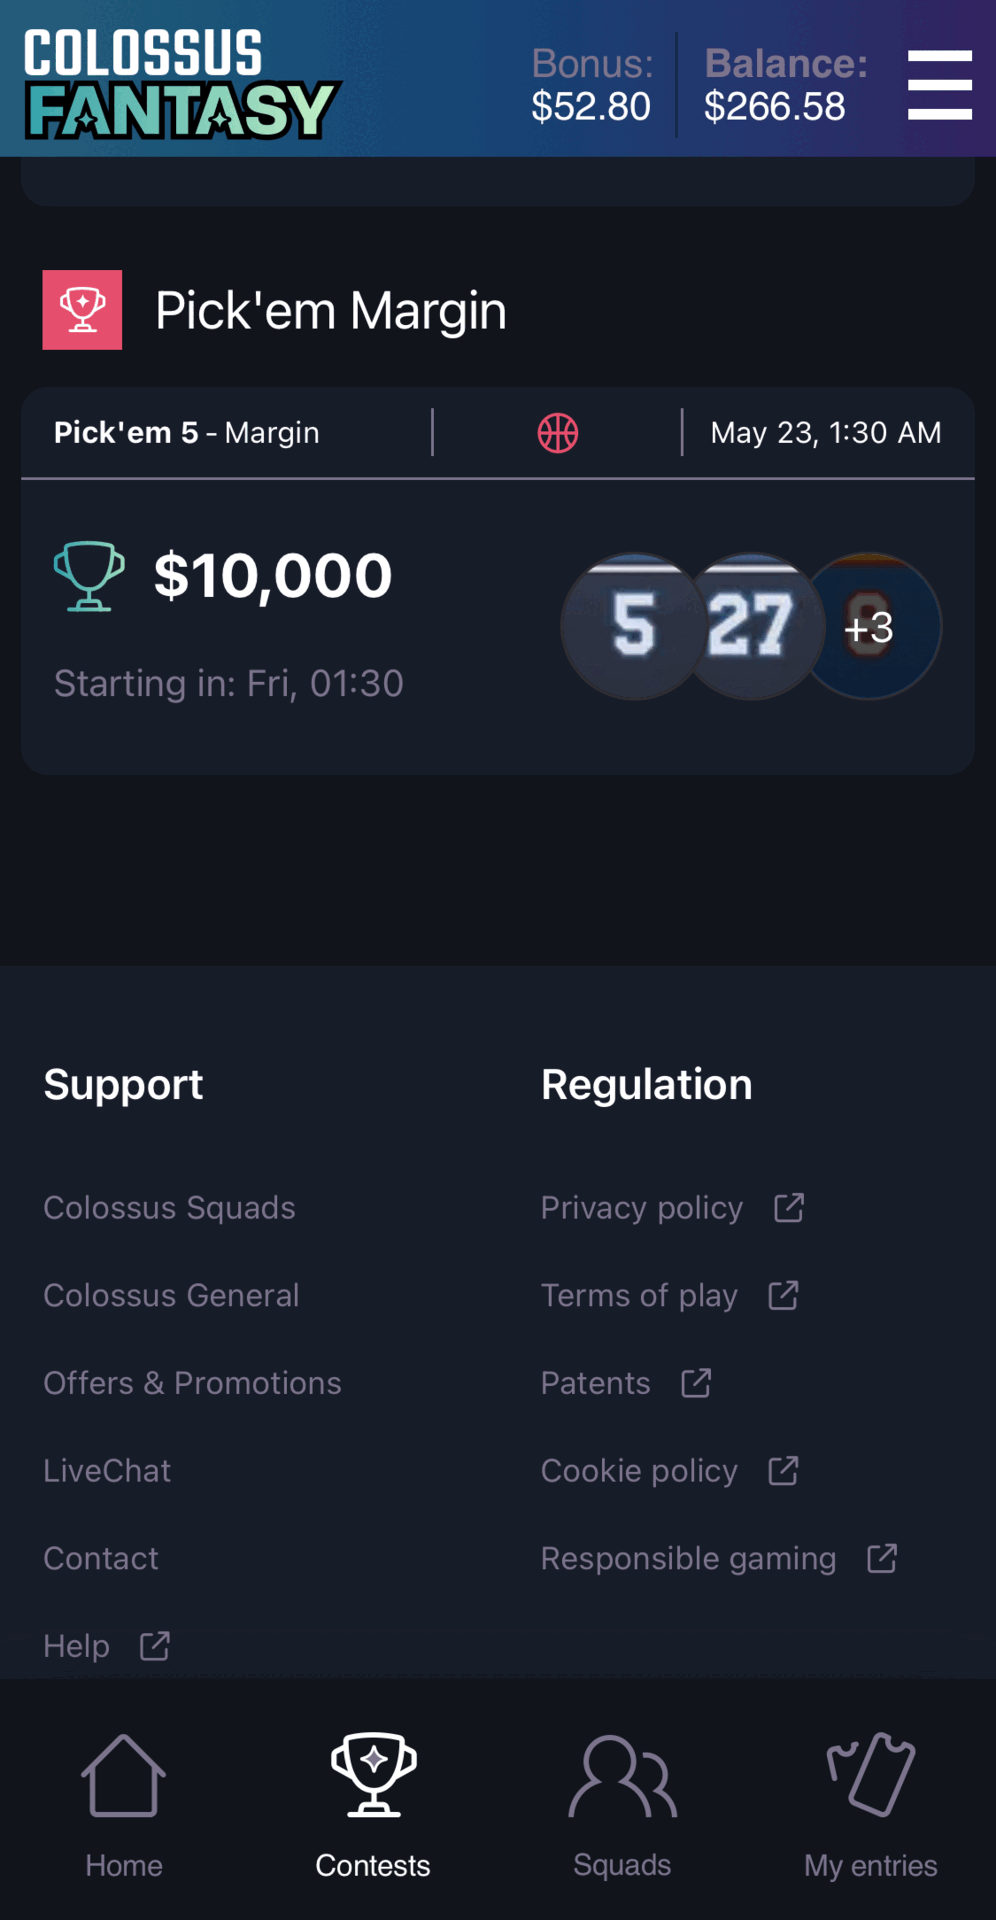Tap the Colossus Fantasy logo

point(182,83)
